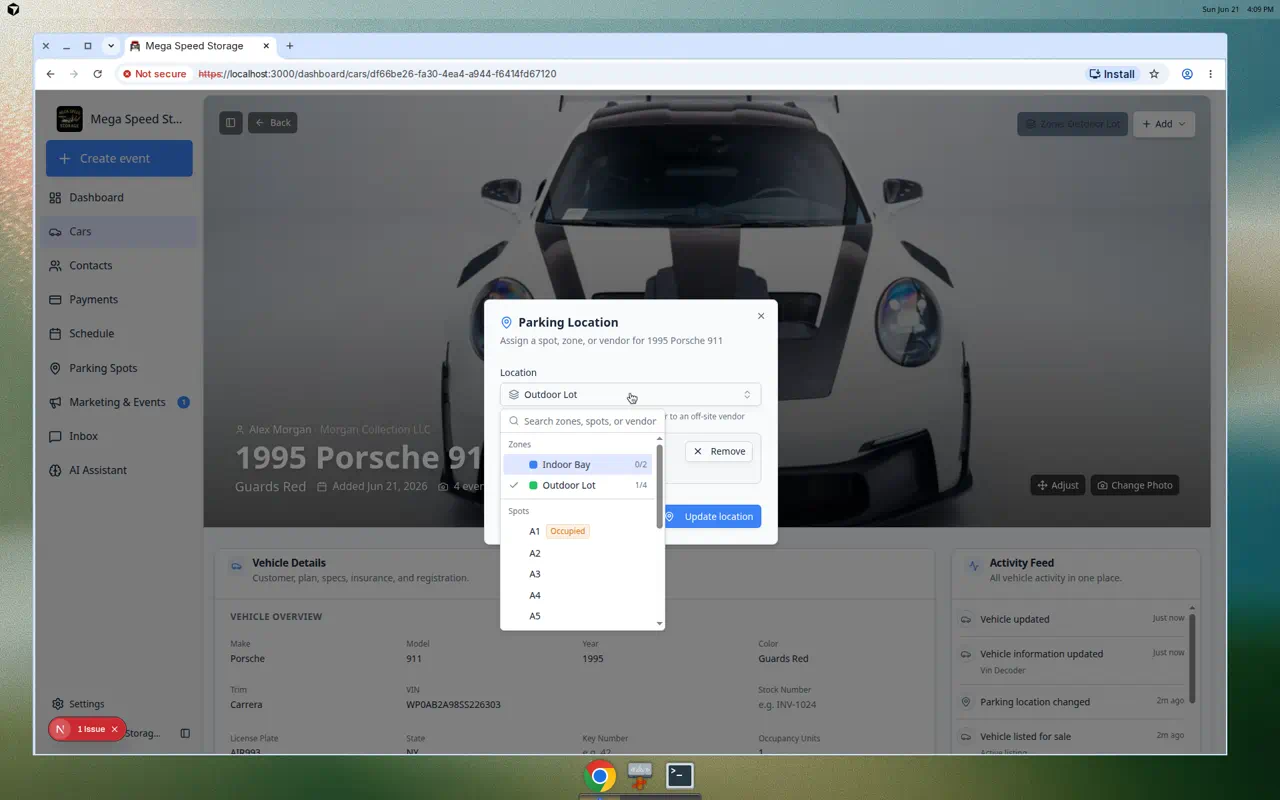Click the Dashboard grid icon in sidebar
Screen dimensions: 1280x800
[55, 198]
